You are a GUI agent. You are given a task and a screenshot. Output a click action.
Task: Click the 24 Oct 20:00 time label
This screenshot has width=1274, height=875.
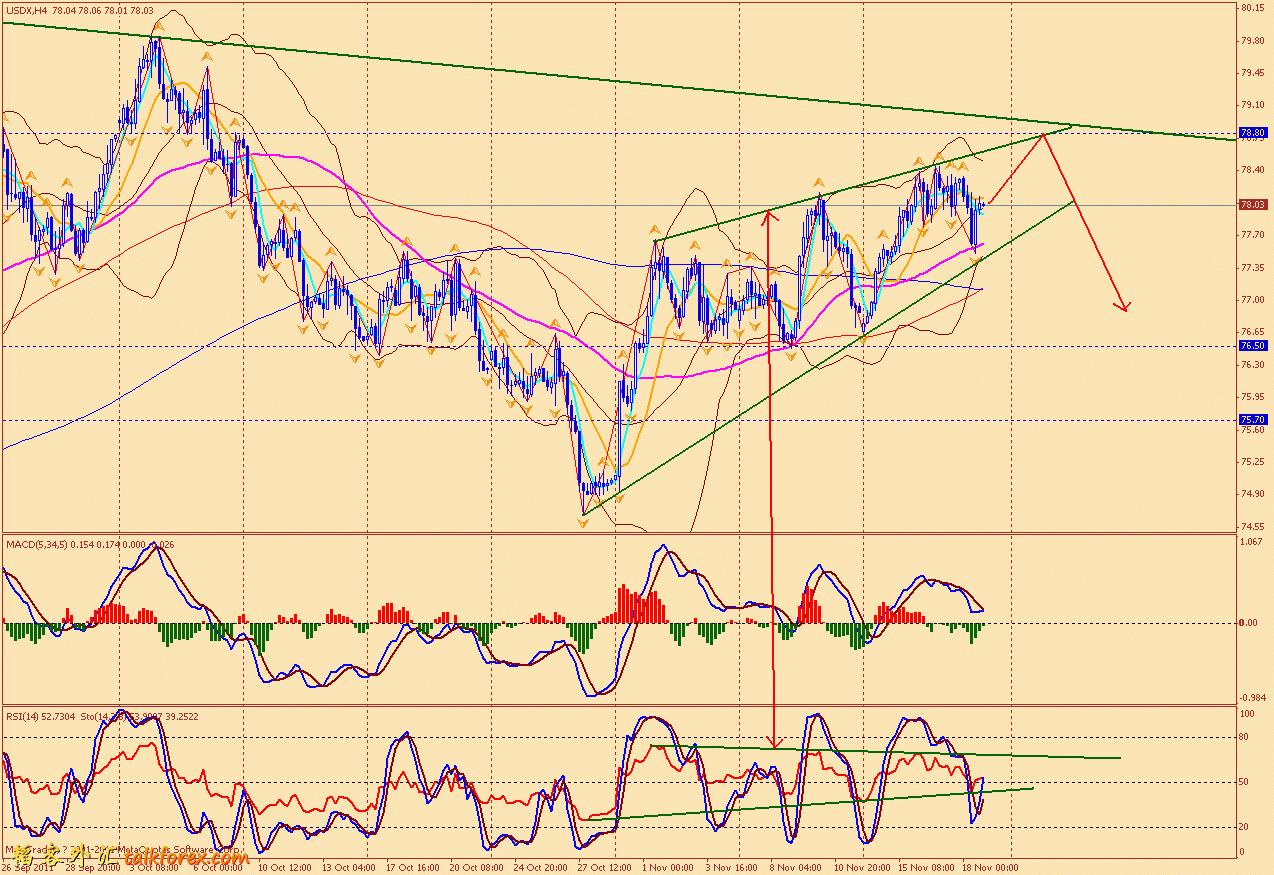(x=540, y=868)
